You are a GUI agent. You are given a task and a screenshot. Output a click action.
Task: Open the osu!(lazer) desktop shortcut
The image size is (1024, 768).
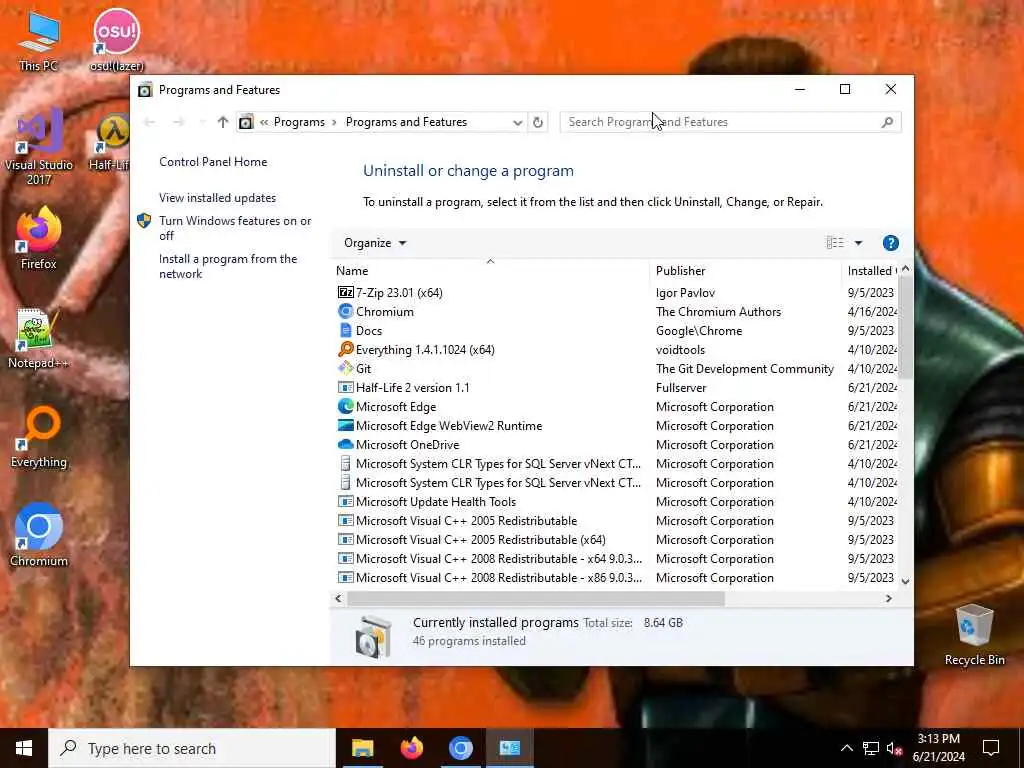pos(116,40)
